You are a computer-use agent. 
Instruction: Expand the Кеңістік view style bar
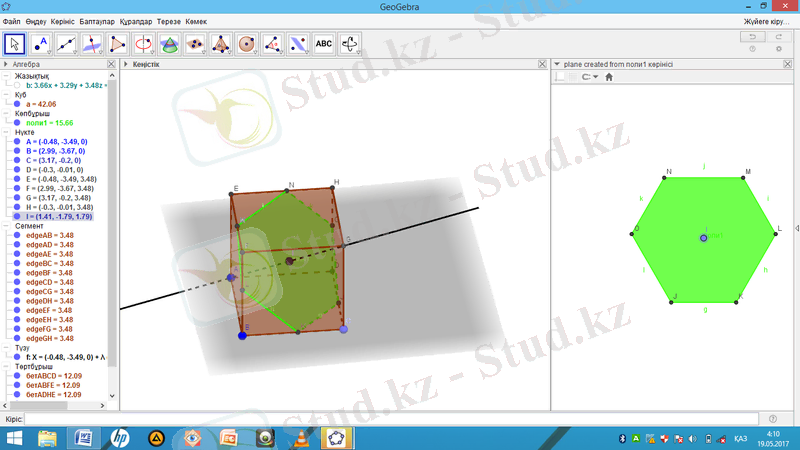point(126,64)
